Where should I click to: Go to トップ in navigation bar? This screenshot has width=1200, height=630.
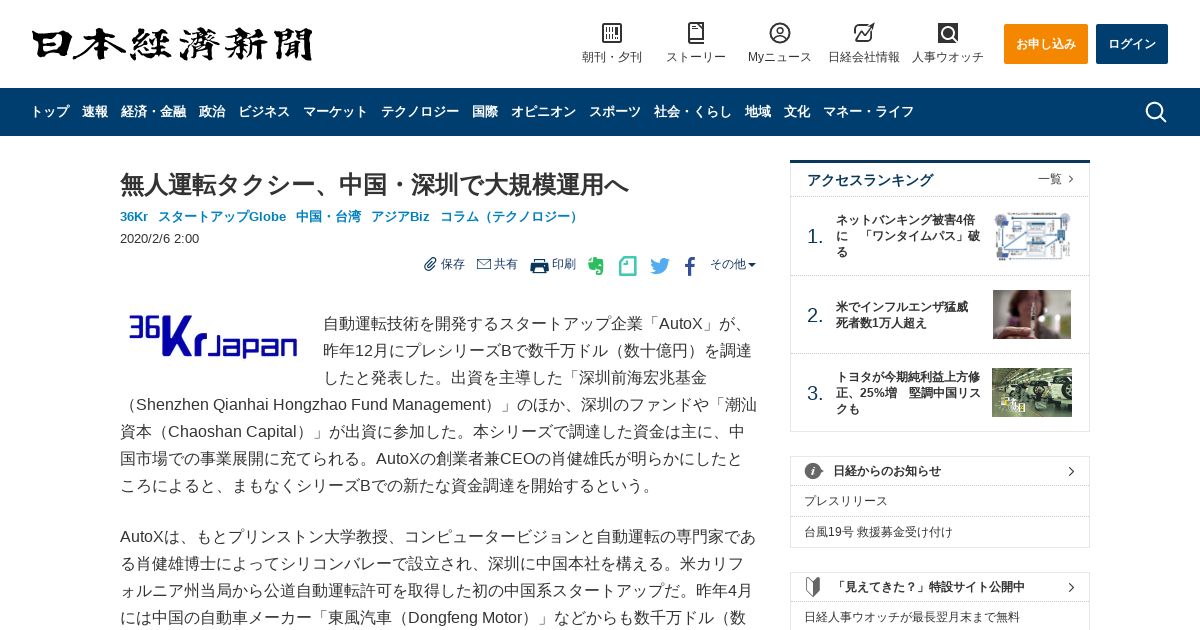pos(50,112)
